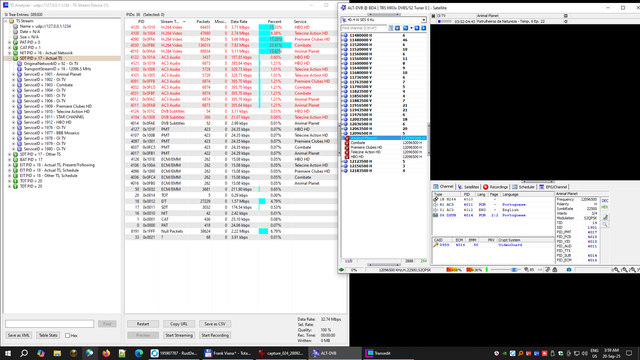Screen dimensions: 640x360
Task: Open Windows Start menu
Action: (x=8, y=353)
